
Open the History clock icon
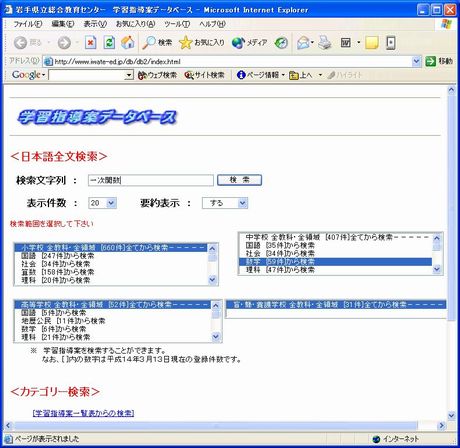[281, 43]
